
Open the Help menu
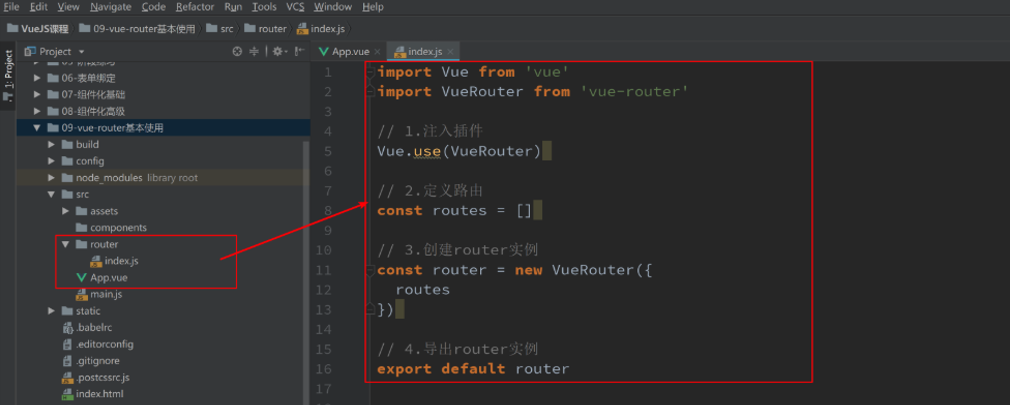point(373,7)
